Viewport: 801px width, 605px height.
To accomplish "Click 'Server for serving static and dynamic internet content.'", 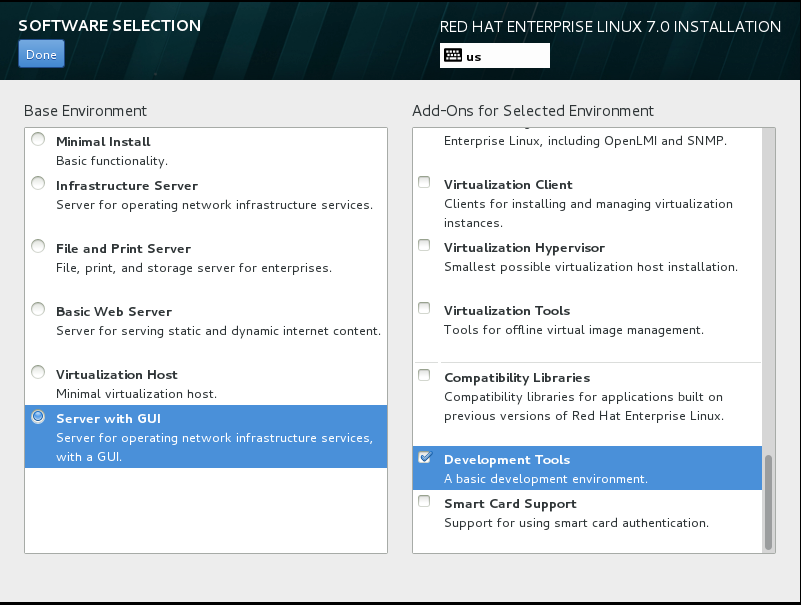I will [x=219, y=331].
